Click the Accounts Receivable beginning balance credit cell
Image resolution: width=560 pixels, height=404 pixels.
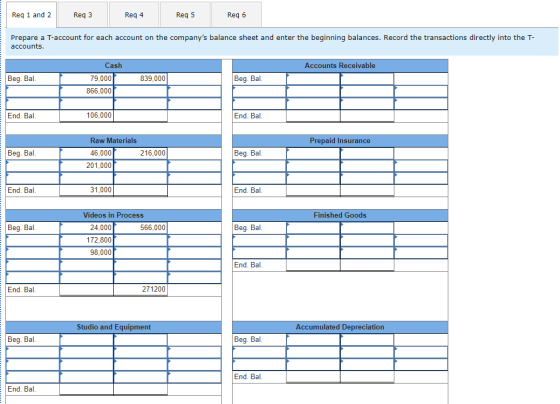click(x=367, y=79)
